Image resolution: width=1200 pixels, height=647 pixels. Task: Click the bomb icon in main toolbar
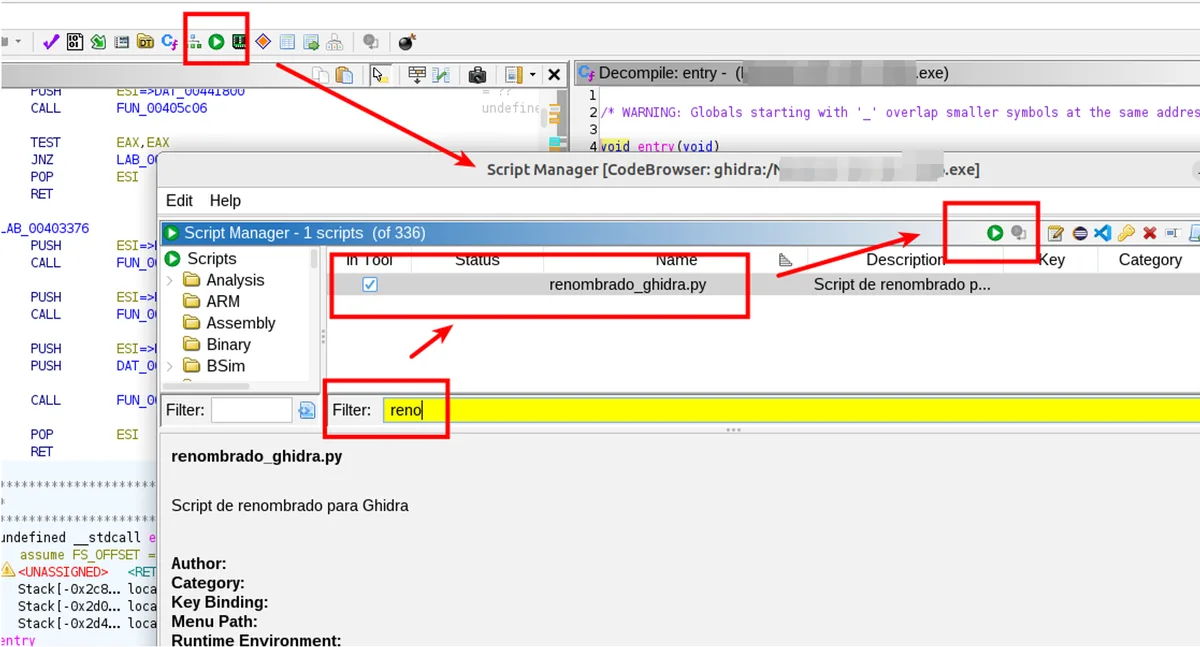tap(406, 42)
